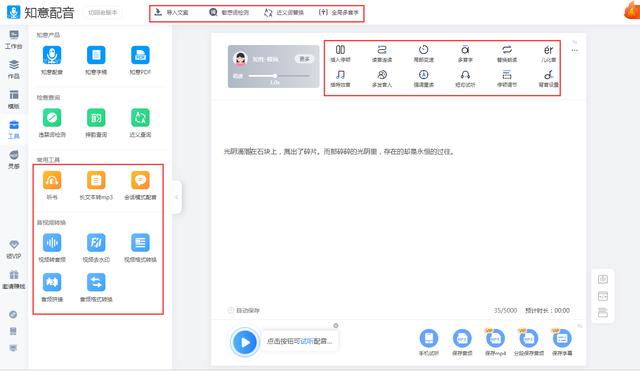Click Import Copy (导入文案) in top toolbar
Viewport: 640px width, 371px height.
click(x=171, y=13)
